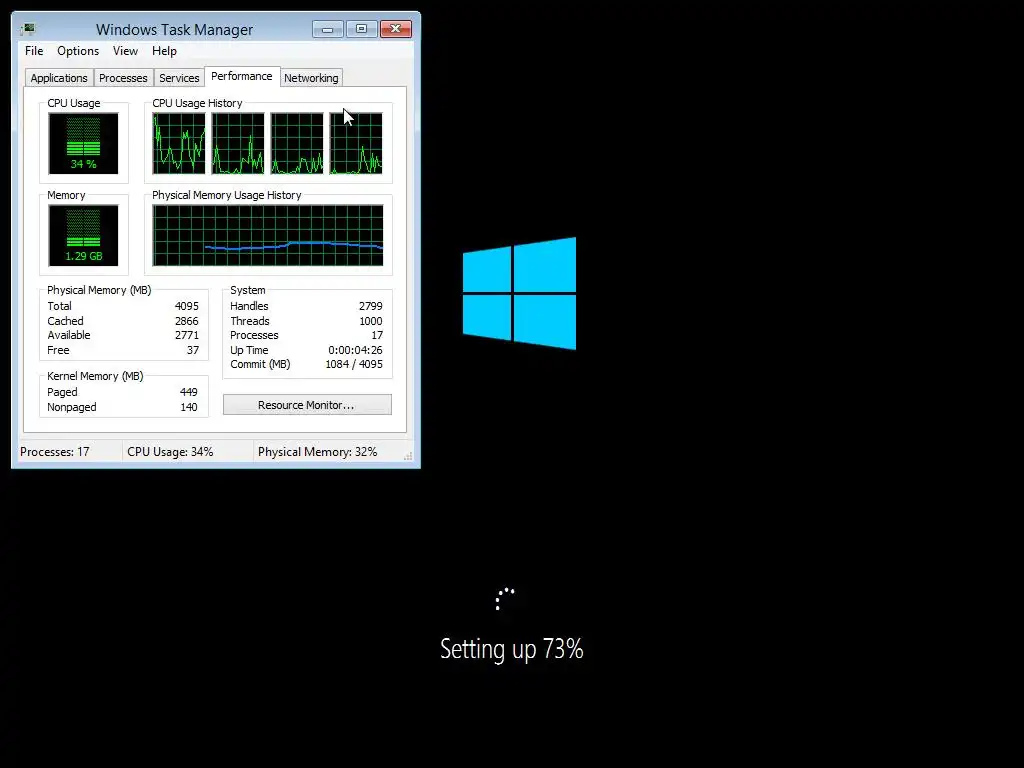
Task: Click the Free memory value 37
Action: 193,350
